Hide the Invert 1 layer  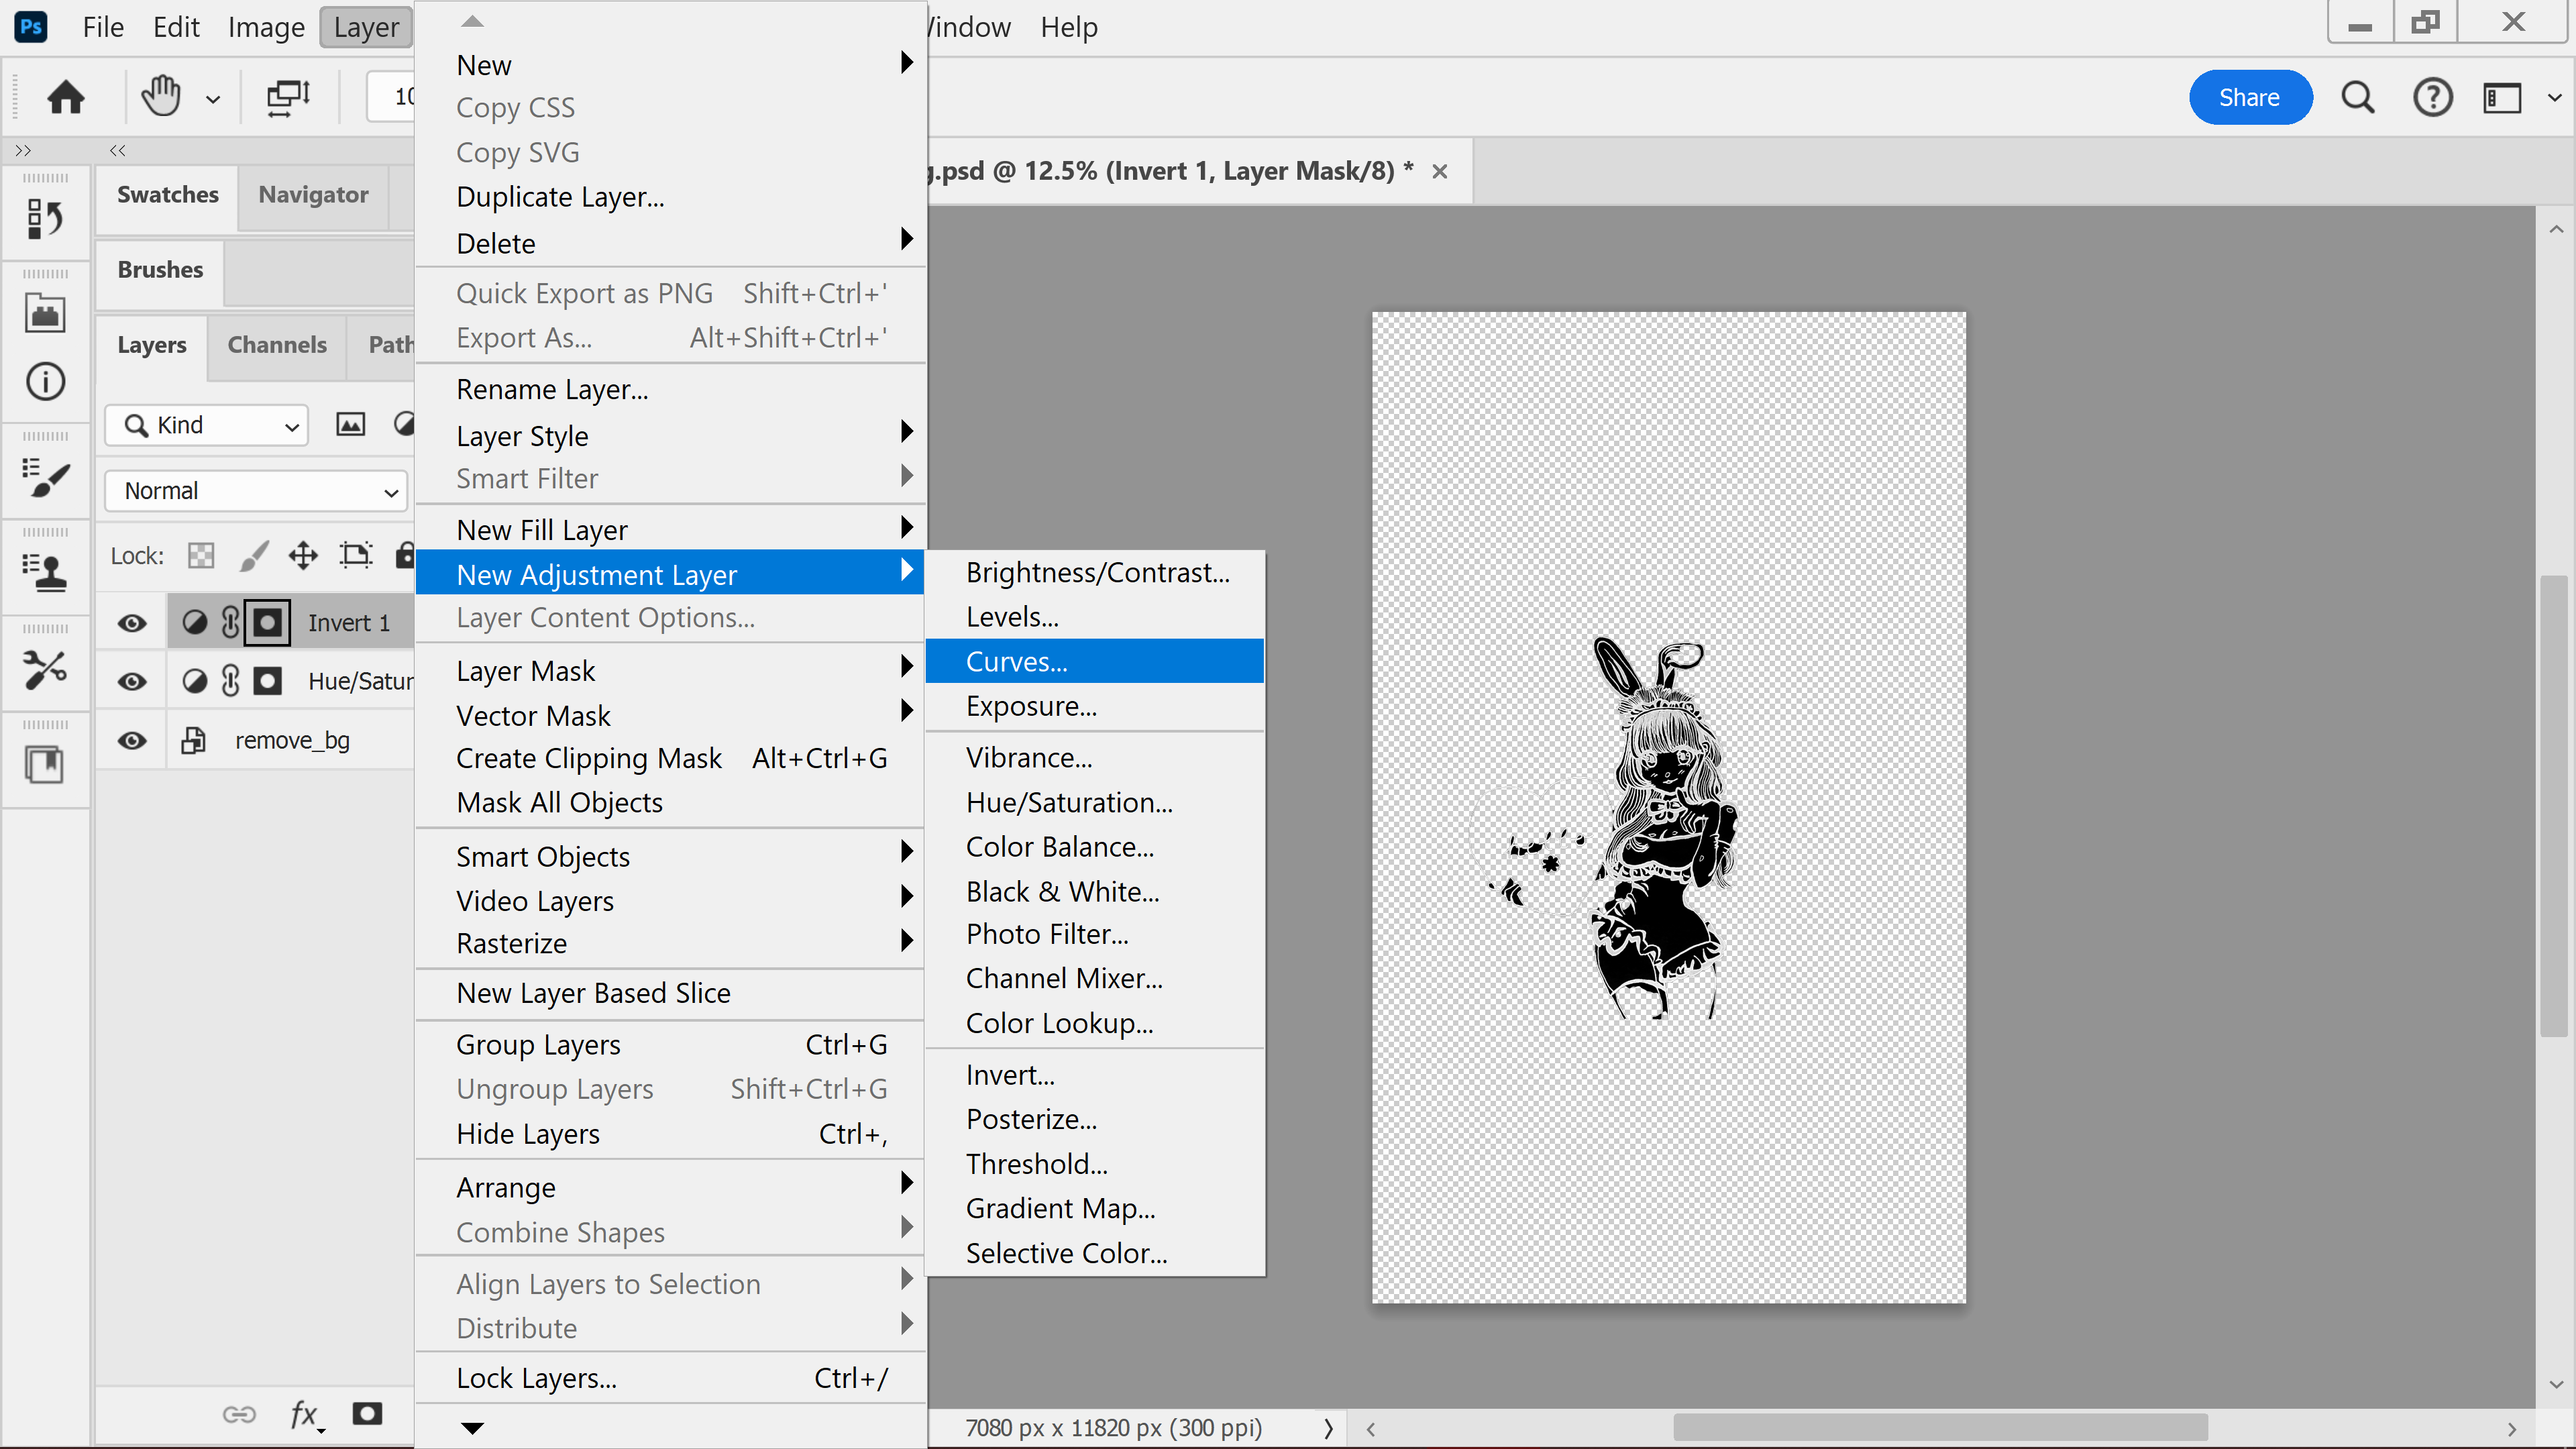132,623
